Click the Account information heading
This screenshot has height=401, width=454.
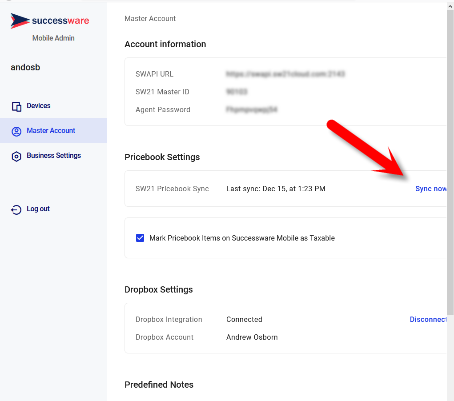[x=165, y=44]
